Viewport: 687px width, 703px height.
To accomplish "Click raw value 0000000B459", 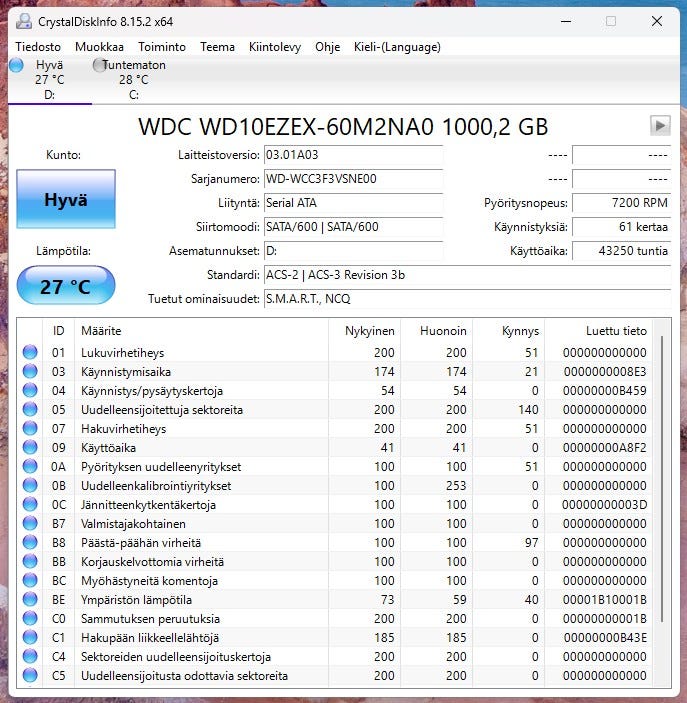I will (x=604, y=391).
